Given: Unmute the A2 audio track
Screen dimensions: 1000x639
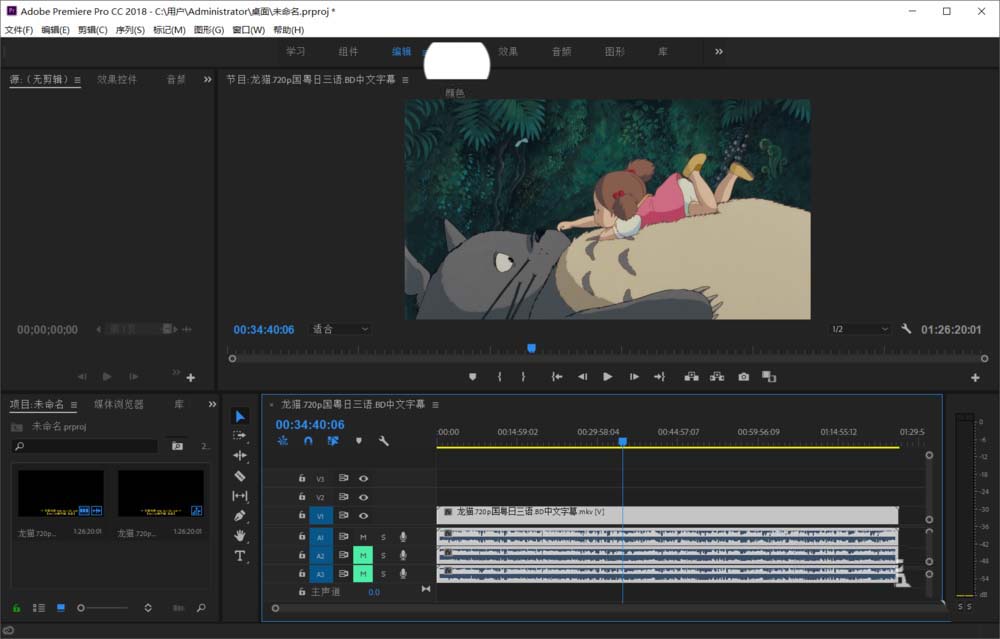Looking at the screenshot, I should pyautogui.click(x=363, y=554).
